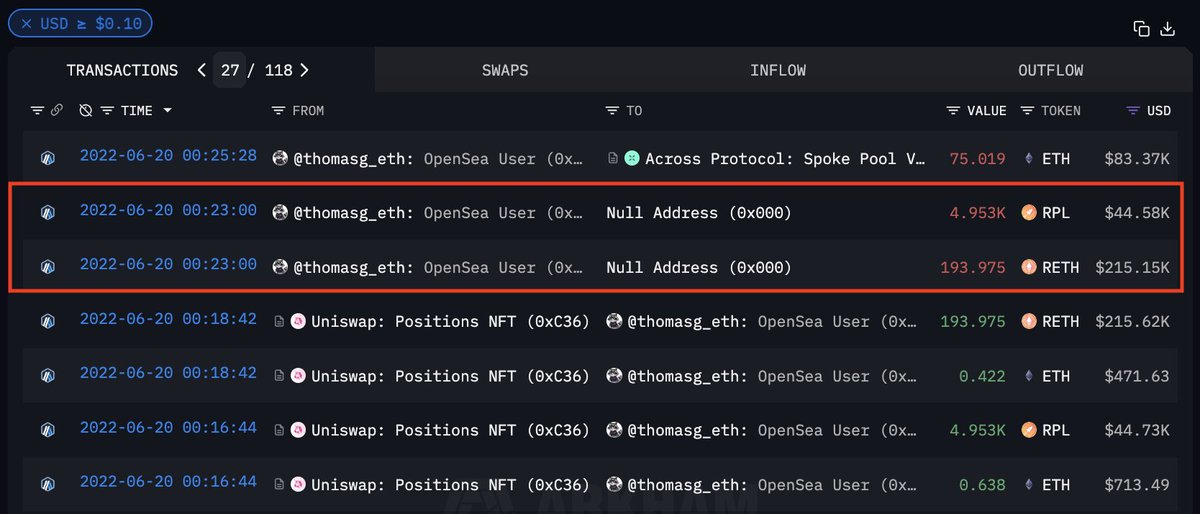Go to the previous transactions page
This screenshot has width=1200, height=514.
[202, 70]
